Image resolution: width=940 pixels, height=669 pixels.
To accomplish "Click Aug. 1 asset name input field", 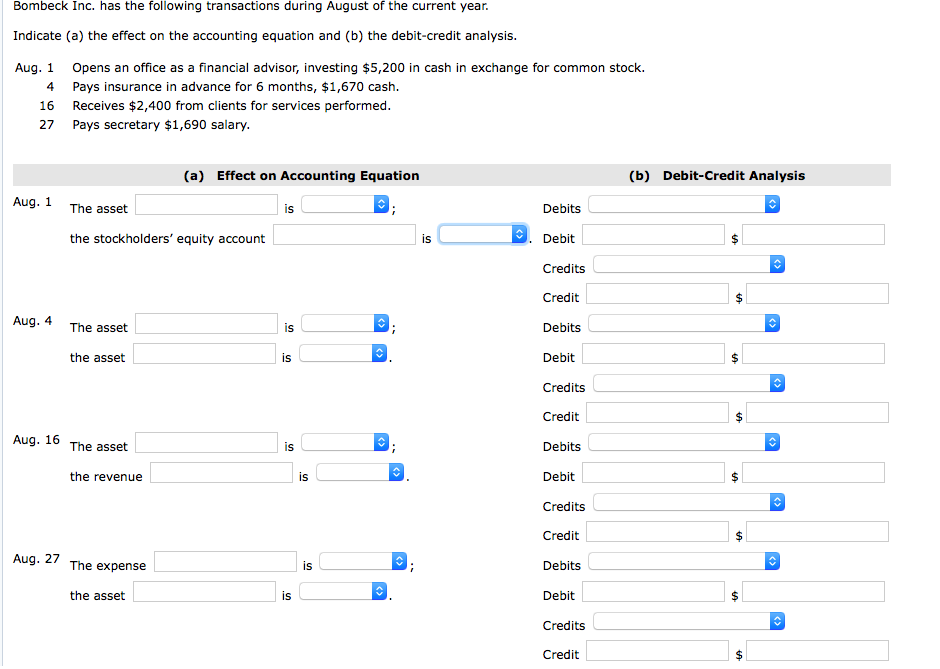I will [x=207, y=205].
